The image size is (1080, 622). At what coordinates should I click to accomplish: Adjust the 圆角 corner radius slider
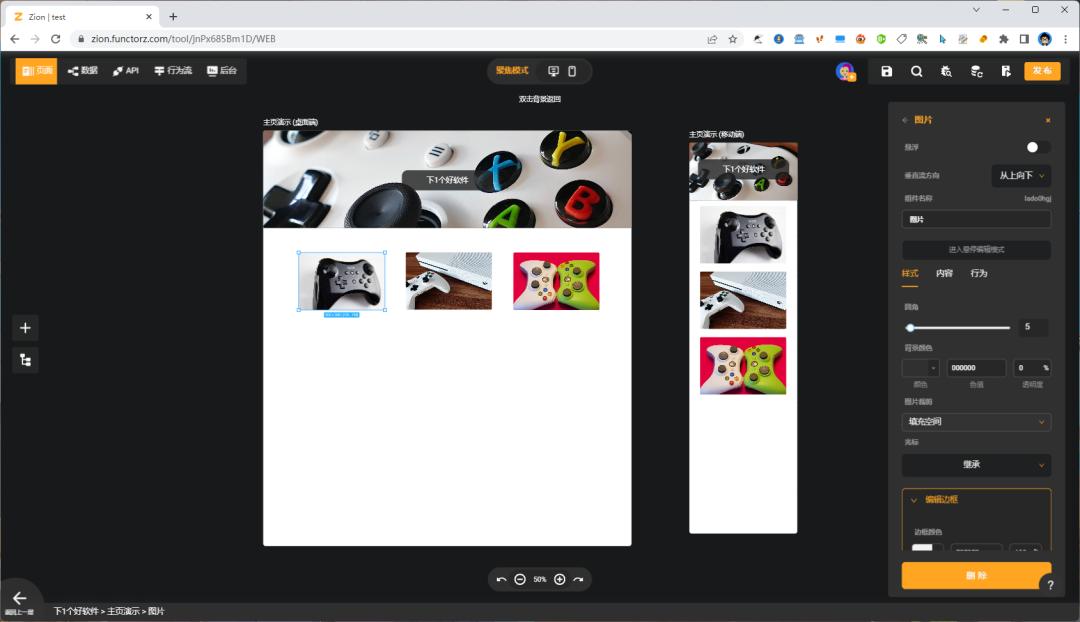959,327
